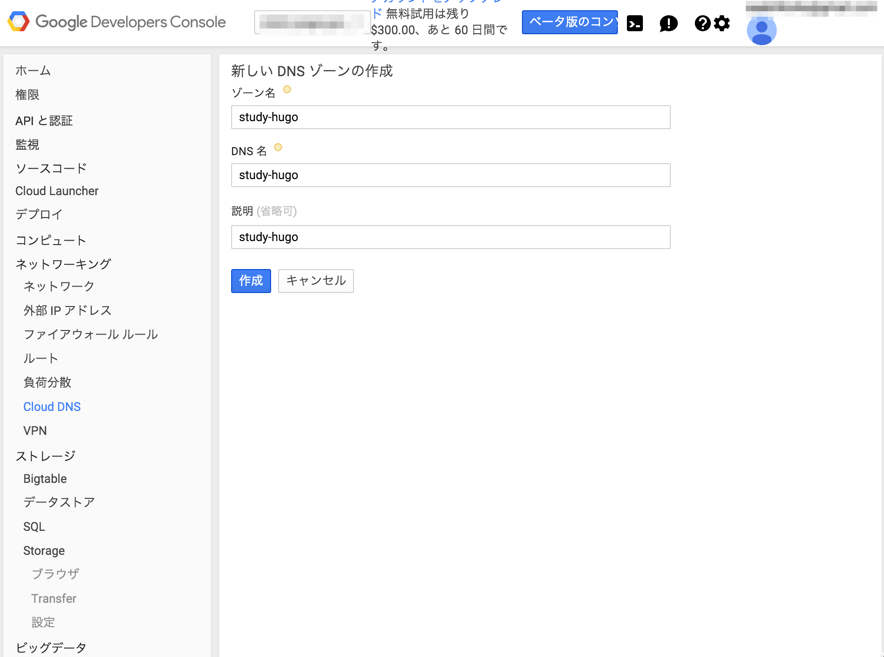Viewport: 884px width, 657px height.
Task: Open the notifications alert icon
Action: click(x=669, y=24)
